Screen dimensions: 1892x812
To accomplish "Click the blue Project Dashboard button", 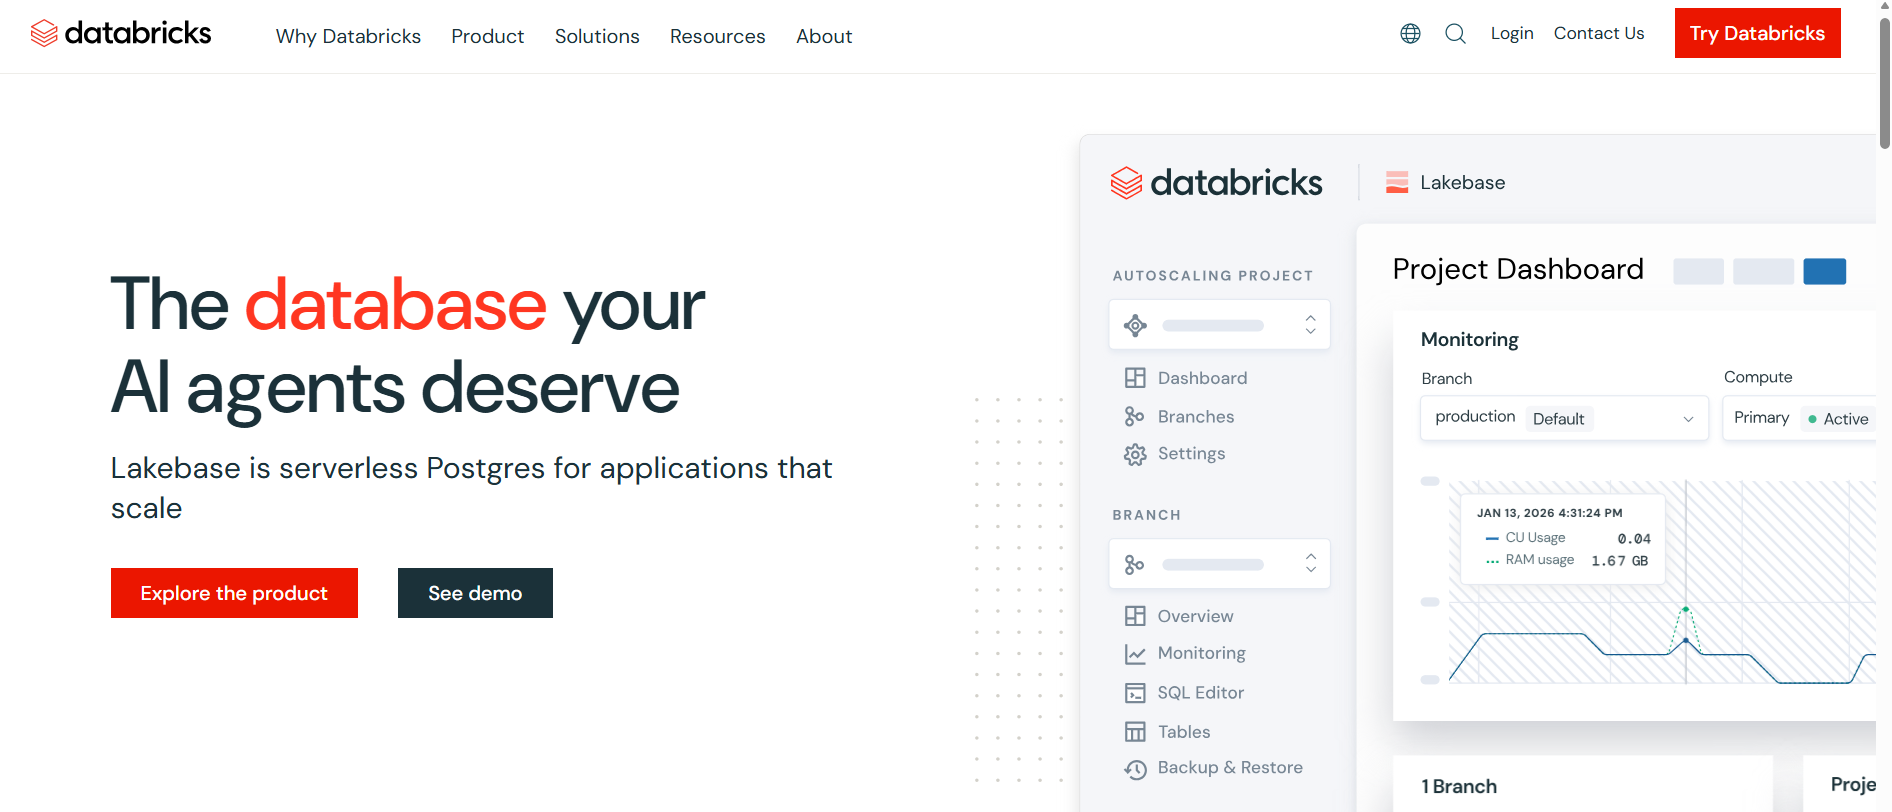I will coord(1824,271).
